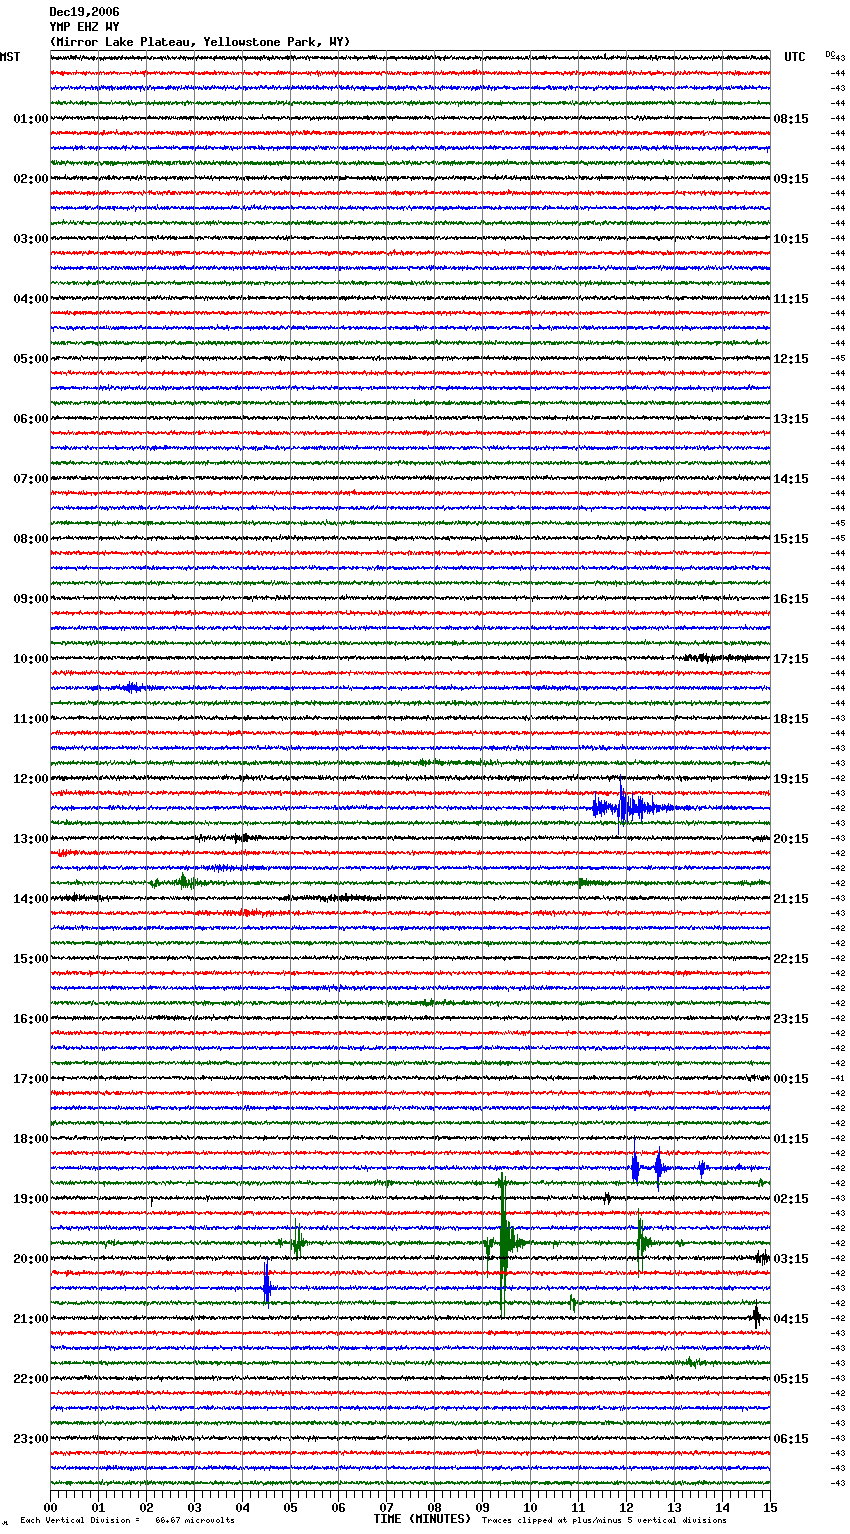Select the 11:00 MST time label
Viewport: 850px width, 1534px height.
(x=31, y=719)
